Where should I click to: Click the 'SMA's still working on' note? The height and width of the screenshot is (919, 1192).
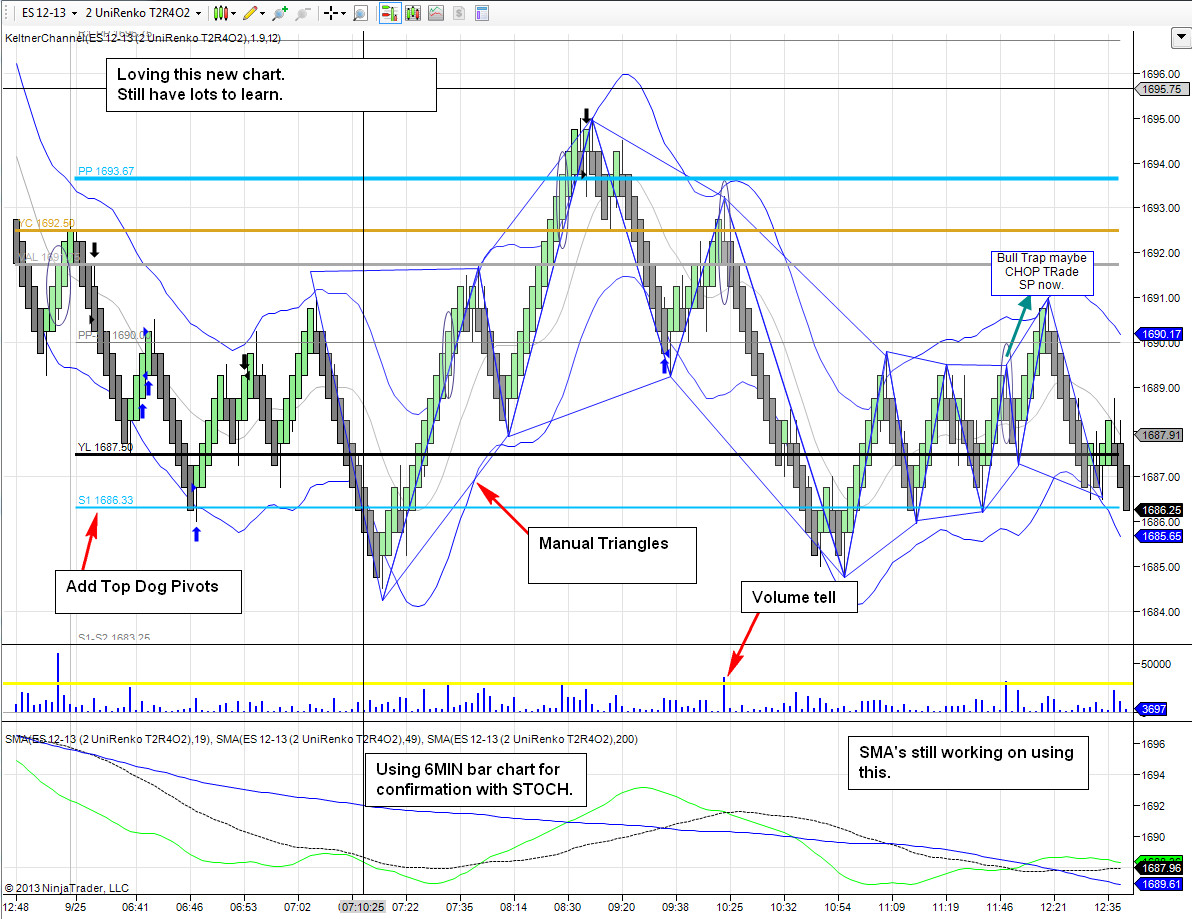click(x=968, y=762)
